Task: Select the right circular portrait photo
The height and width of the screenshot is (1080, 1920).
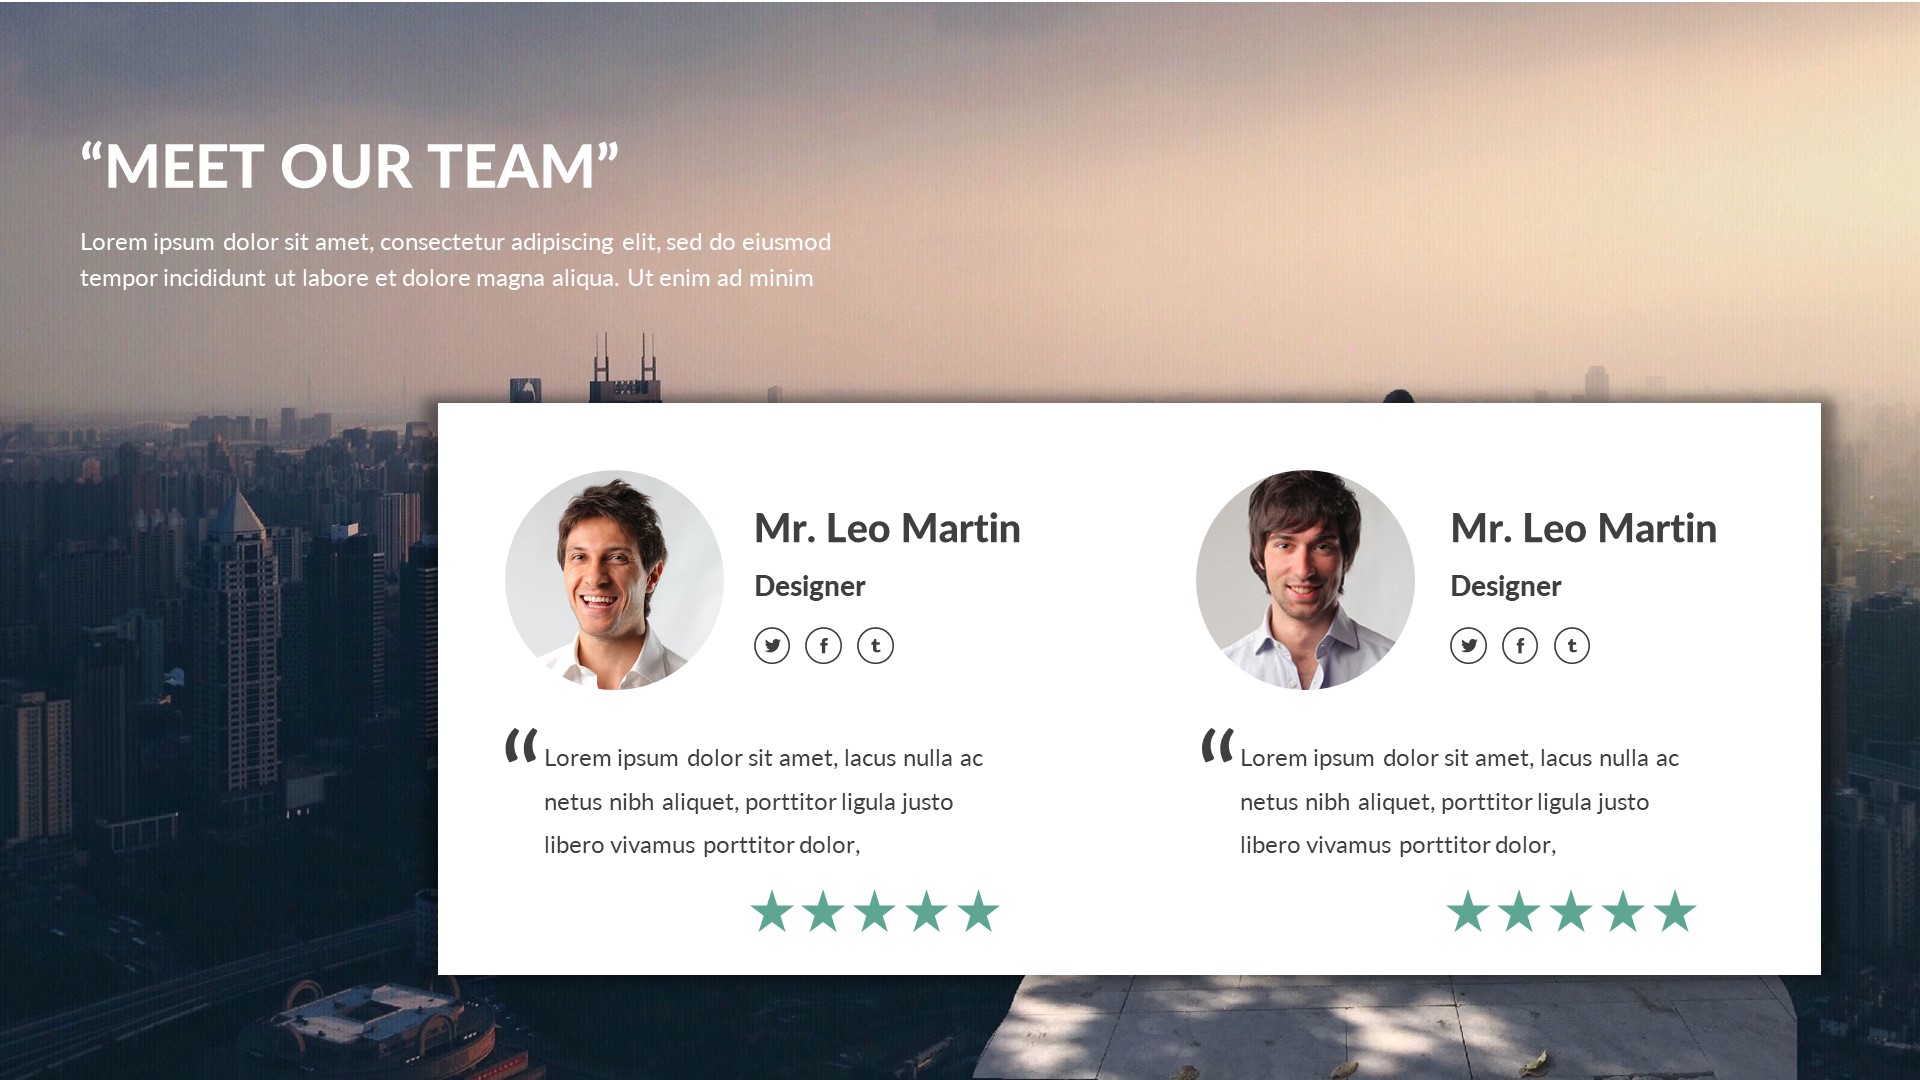Action: pyautogui.click(x=1305, y=580)
